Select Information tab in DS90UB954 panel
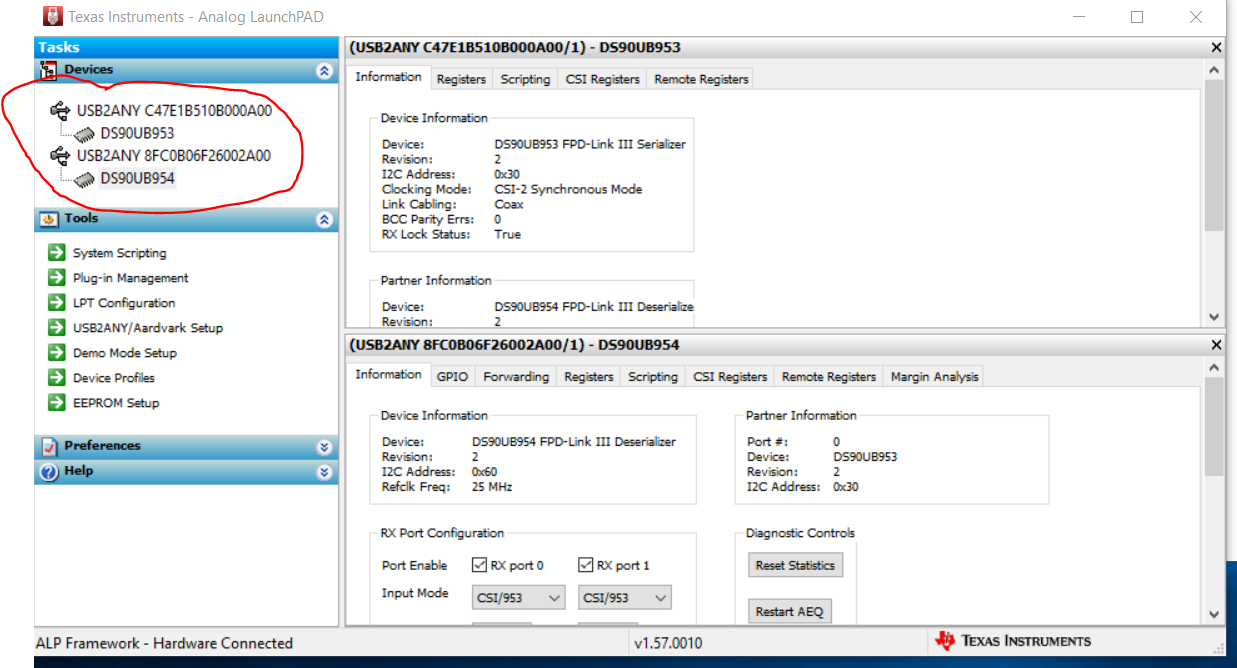Image resolution: width=1237 pixels, height=668 pixels. click(389, 374)
